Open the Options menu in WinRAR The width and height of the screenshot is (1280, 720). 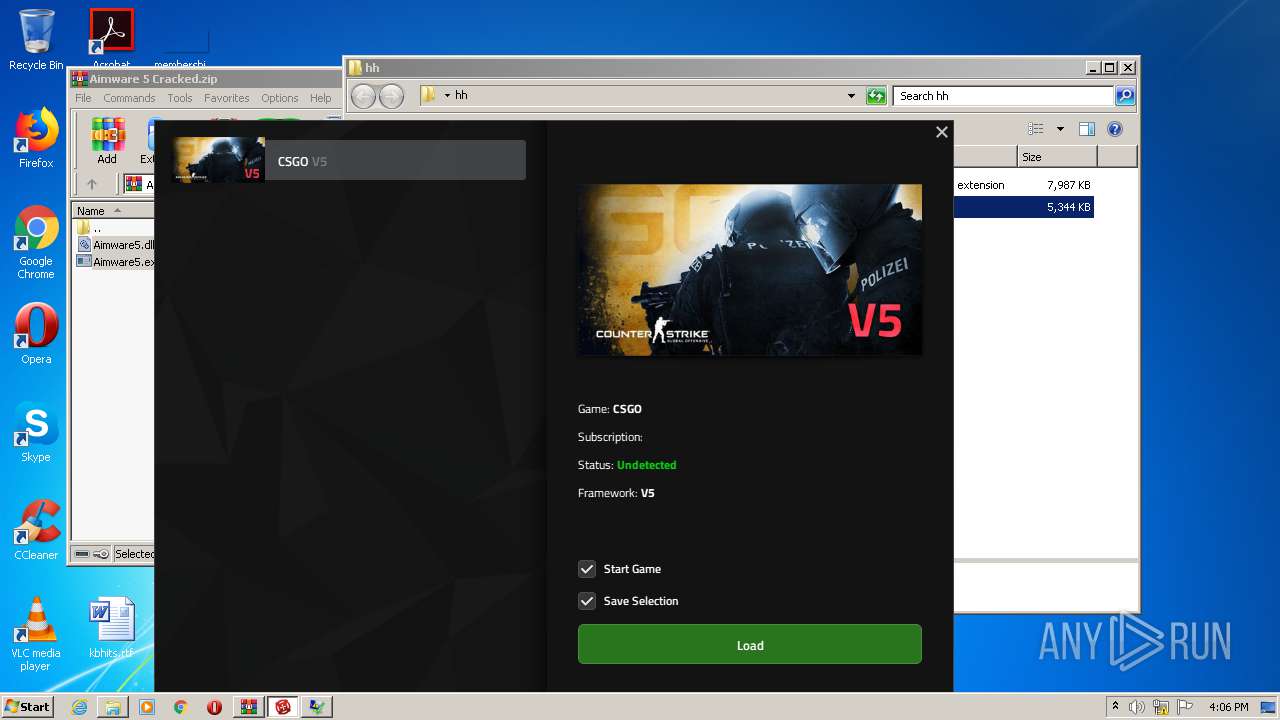(x=280, y=98)
